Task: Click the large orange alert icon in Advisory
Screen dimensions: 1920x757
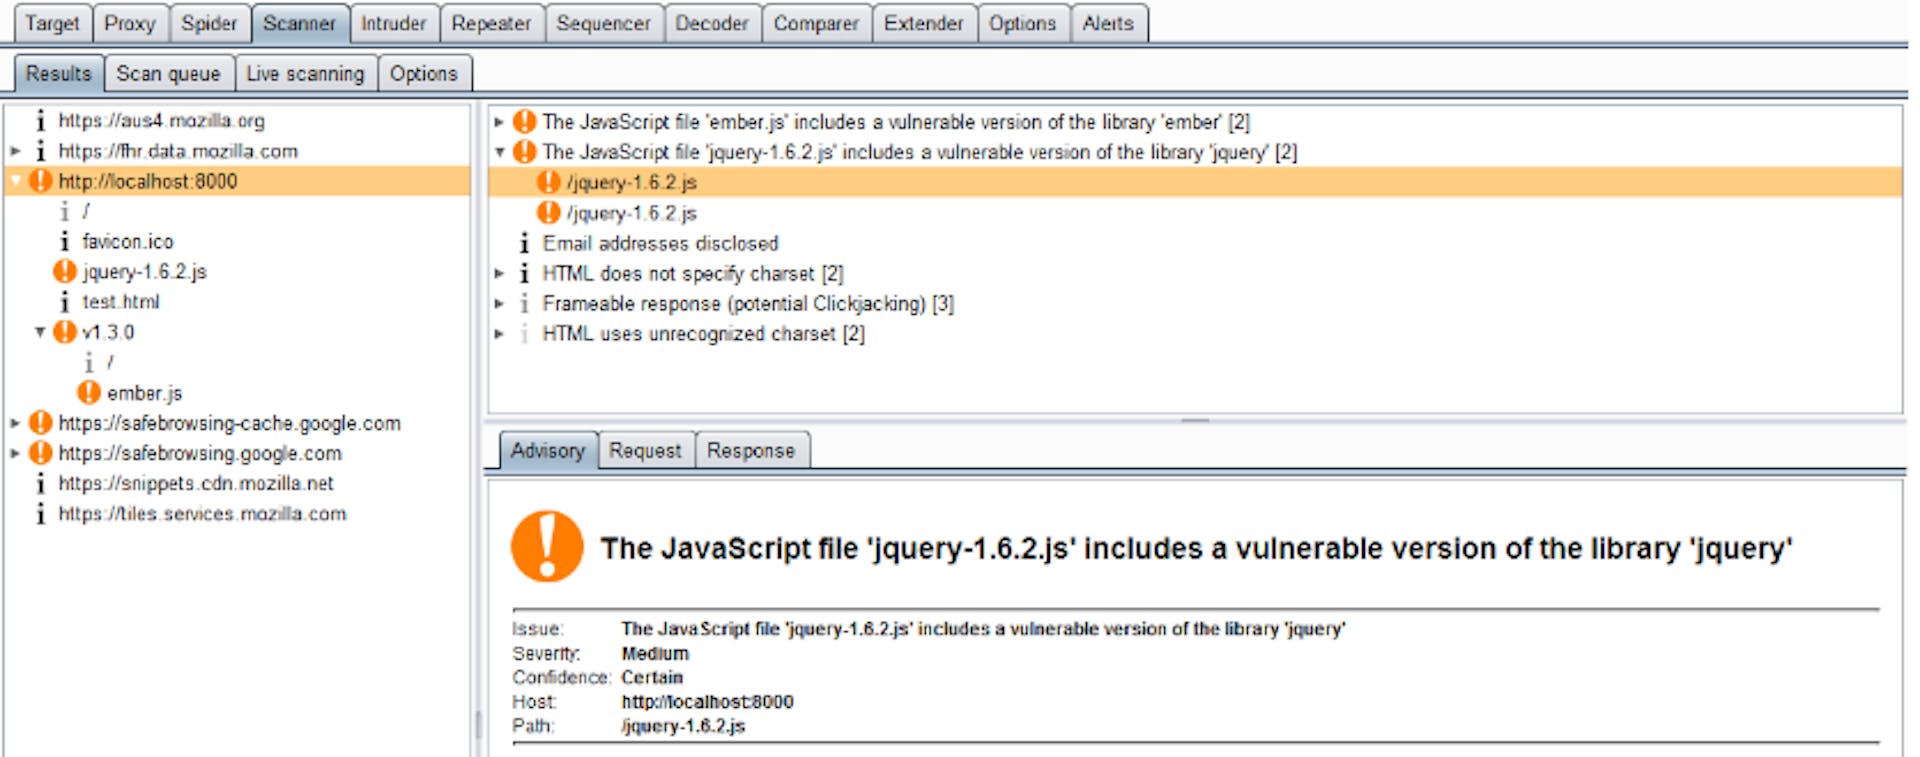Action: click(546, 547)
